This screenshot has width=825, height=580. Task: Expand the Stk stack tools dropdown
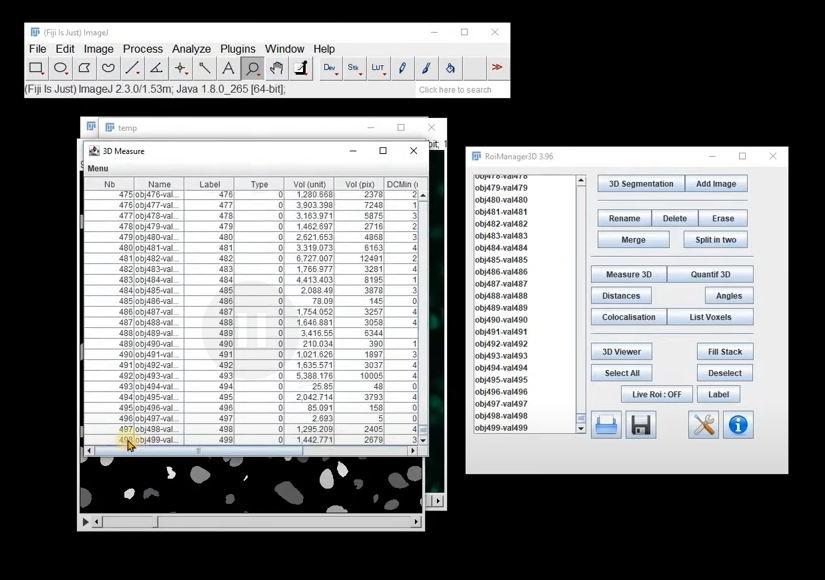(x=354, y=68)
